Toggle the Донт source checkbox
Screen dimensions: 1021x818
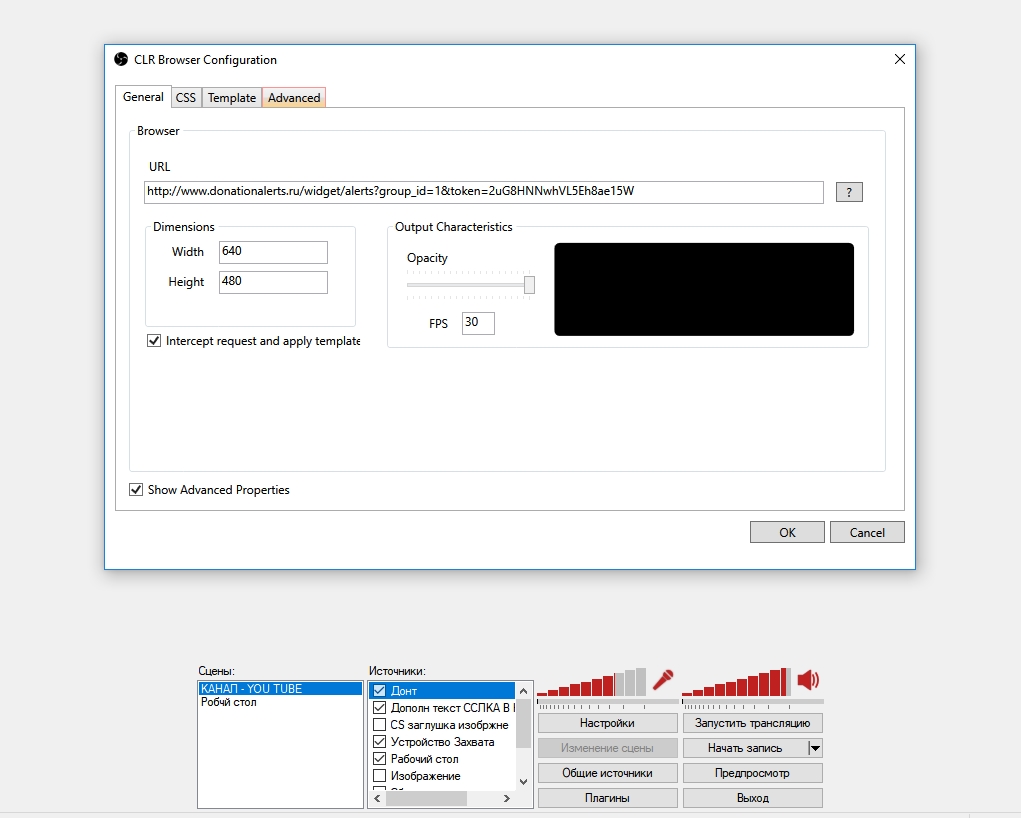tap(380, 690)
